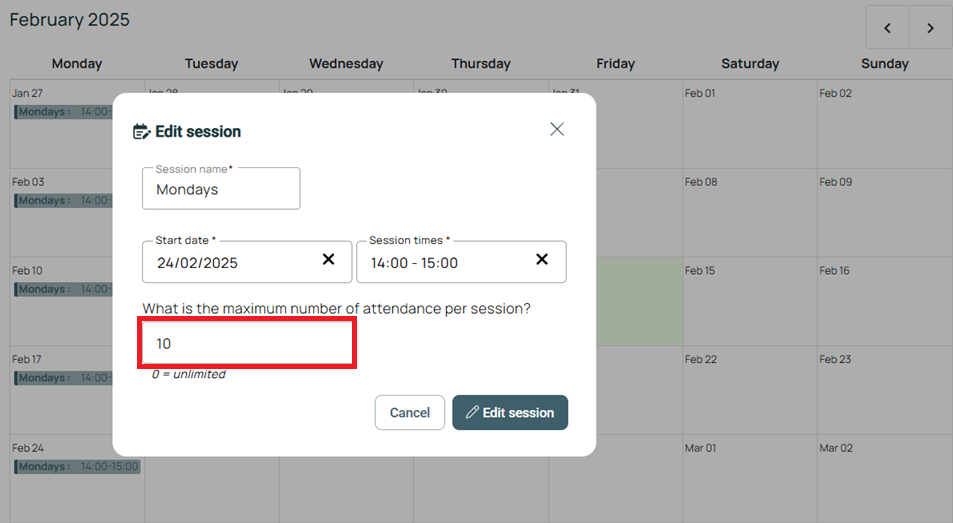Click the Mar 01 calendar cell
This screenshot has height=523, width=953.
click(x=750, y=480)
